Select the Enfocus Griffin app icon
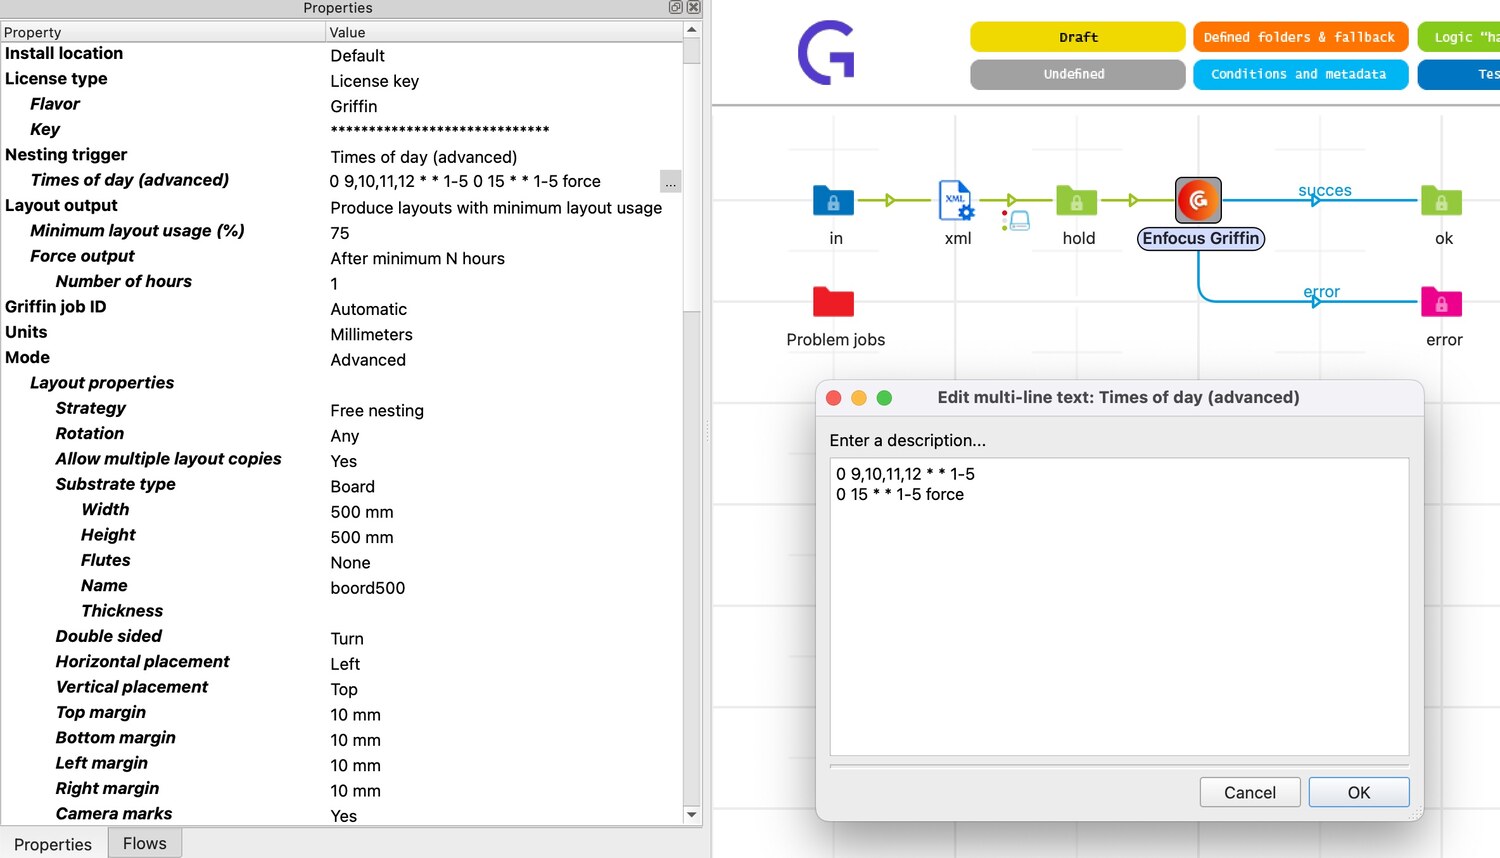This screenshot has height=858, width=1500. point(1198,200)
